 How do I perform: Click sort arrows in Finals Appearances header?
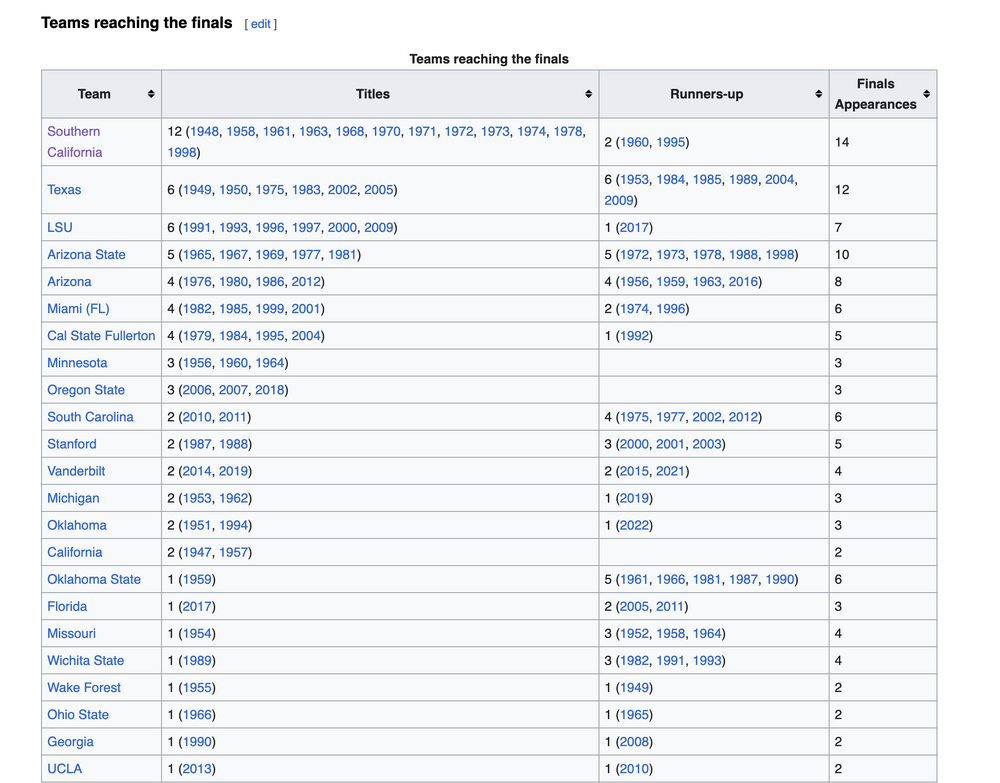click(x=926, y=94)
